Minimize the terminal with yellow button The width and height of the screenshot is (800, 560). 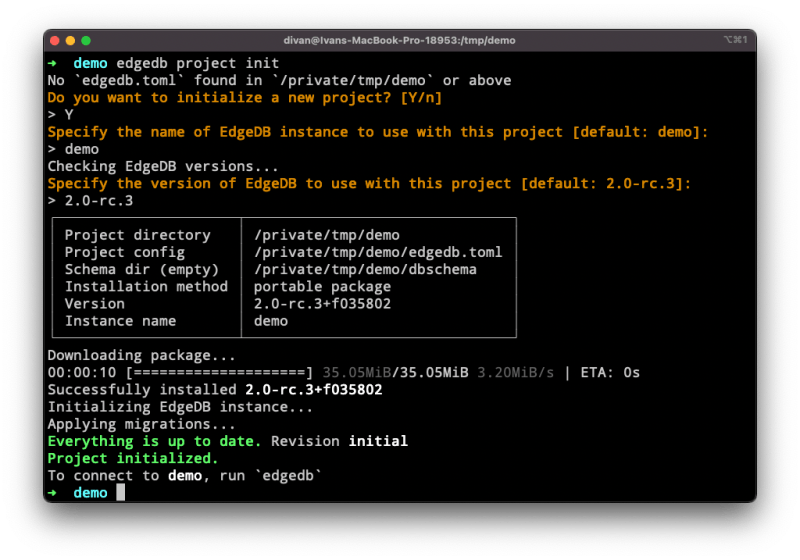(70, 41)
